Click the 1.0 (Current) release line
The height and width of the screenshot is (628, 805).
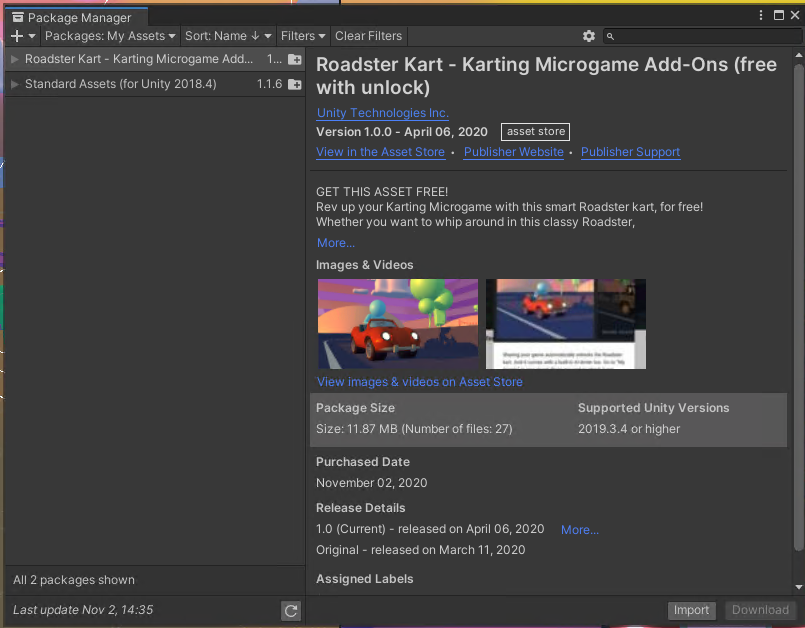pyautogui.click(x=430, y=529)
